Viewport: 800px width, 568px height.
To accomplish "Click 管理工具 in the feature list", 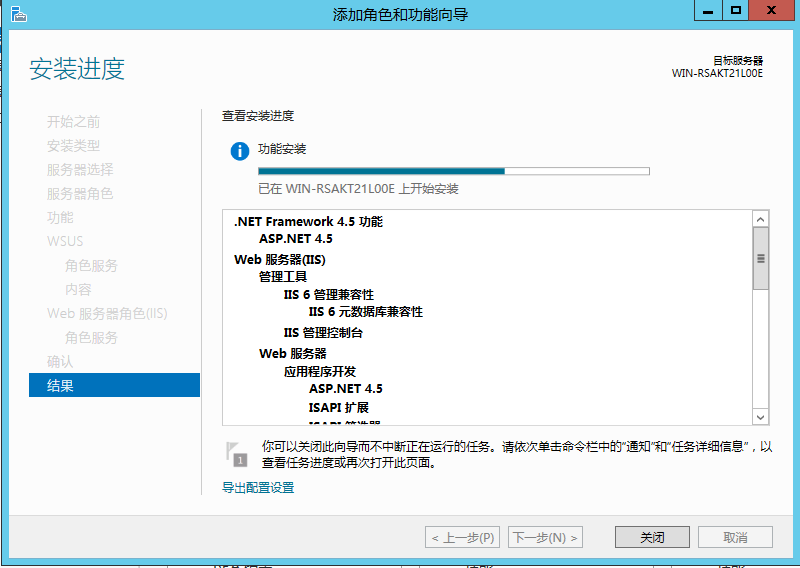I will (x=283, y=277).
